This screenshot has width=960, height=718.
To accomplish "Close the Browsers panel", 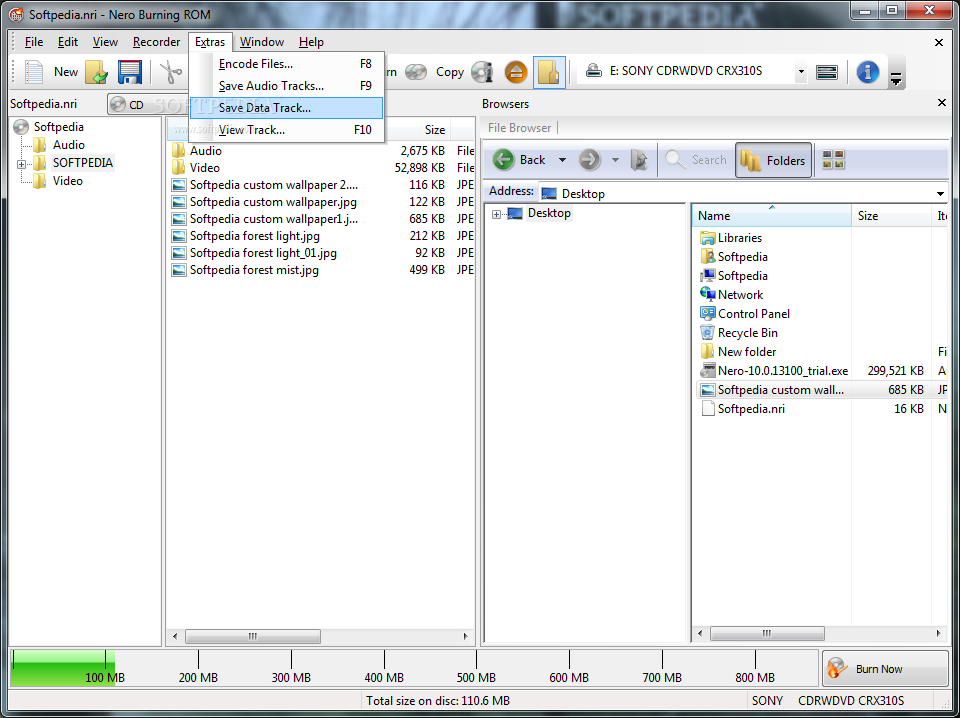I will tap(942, 103).
